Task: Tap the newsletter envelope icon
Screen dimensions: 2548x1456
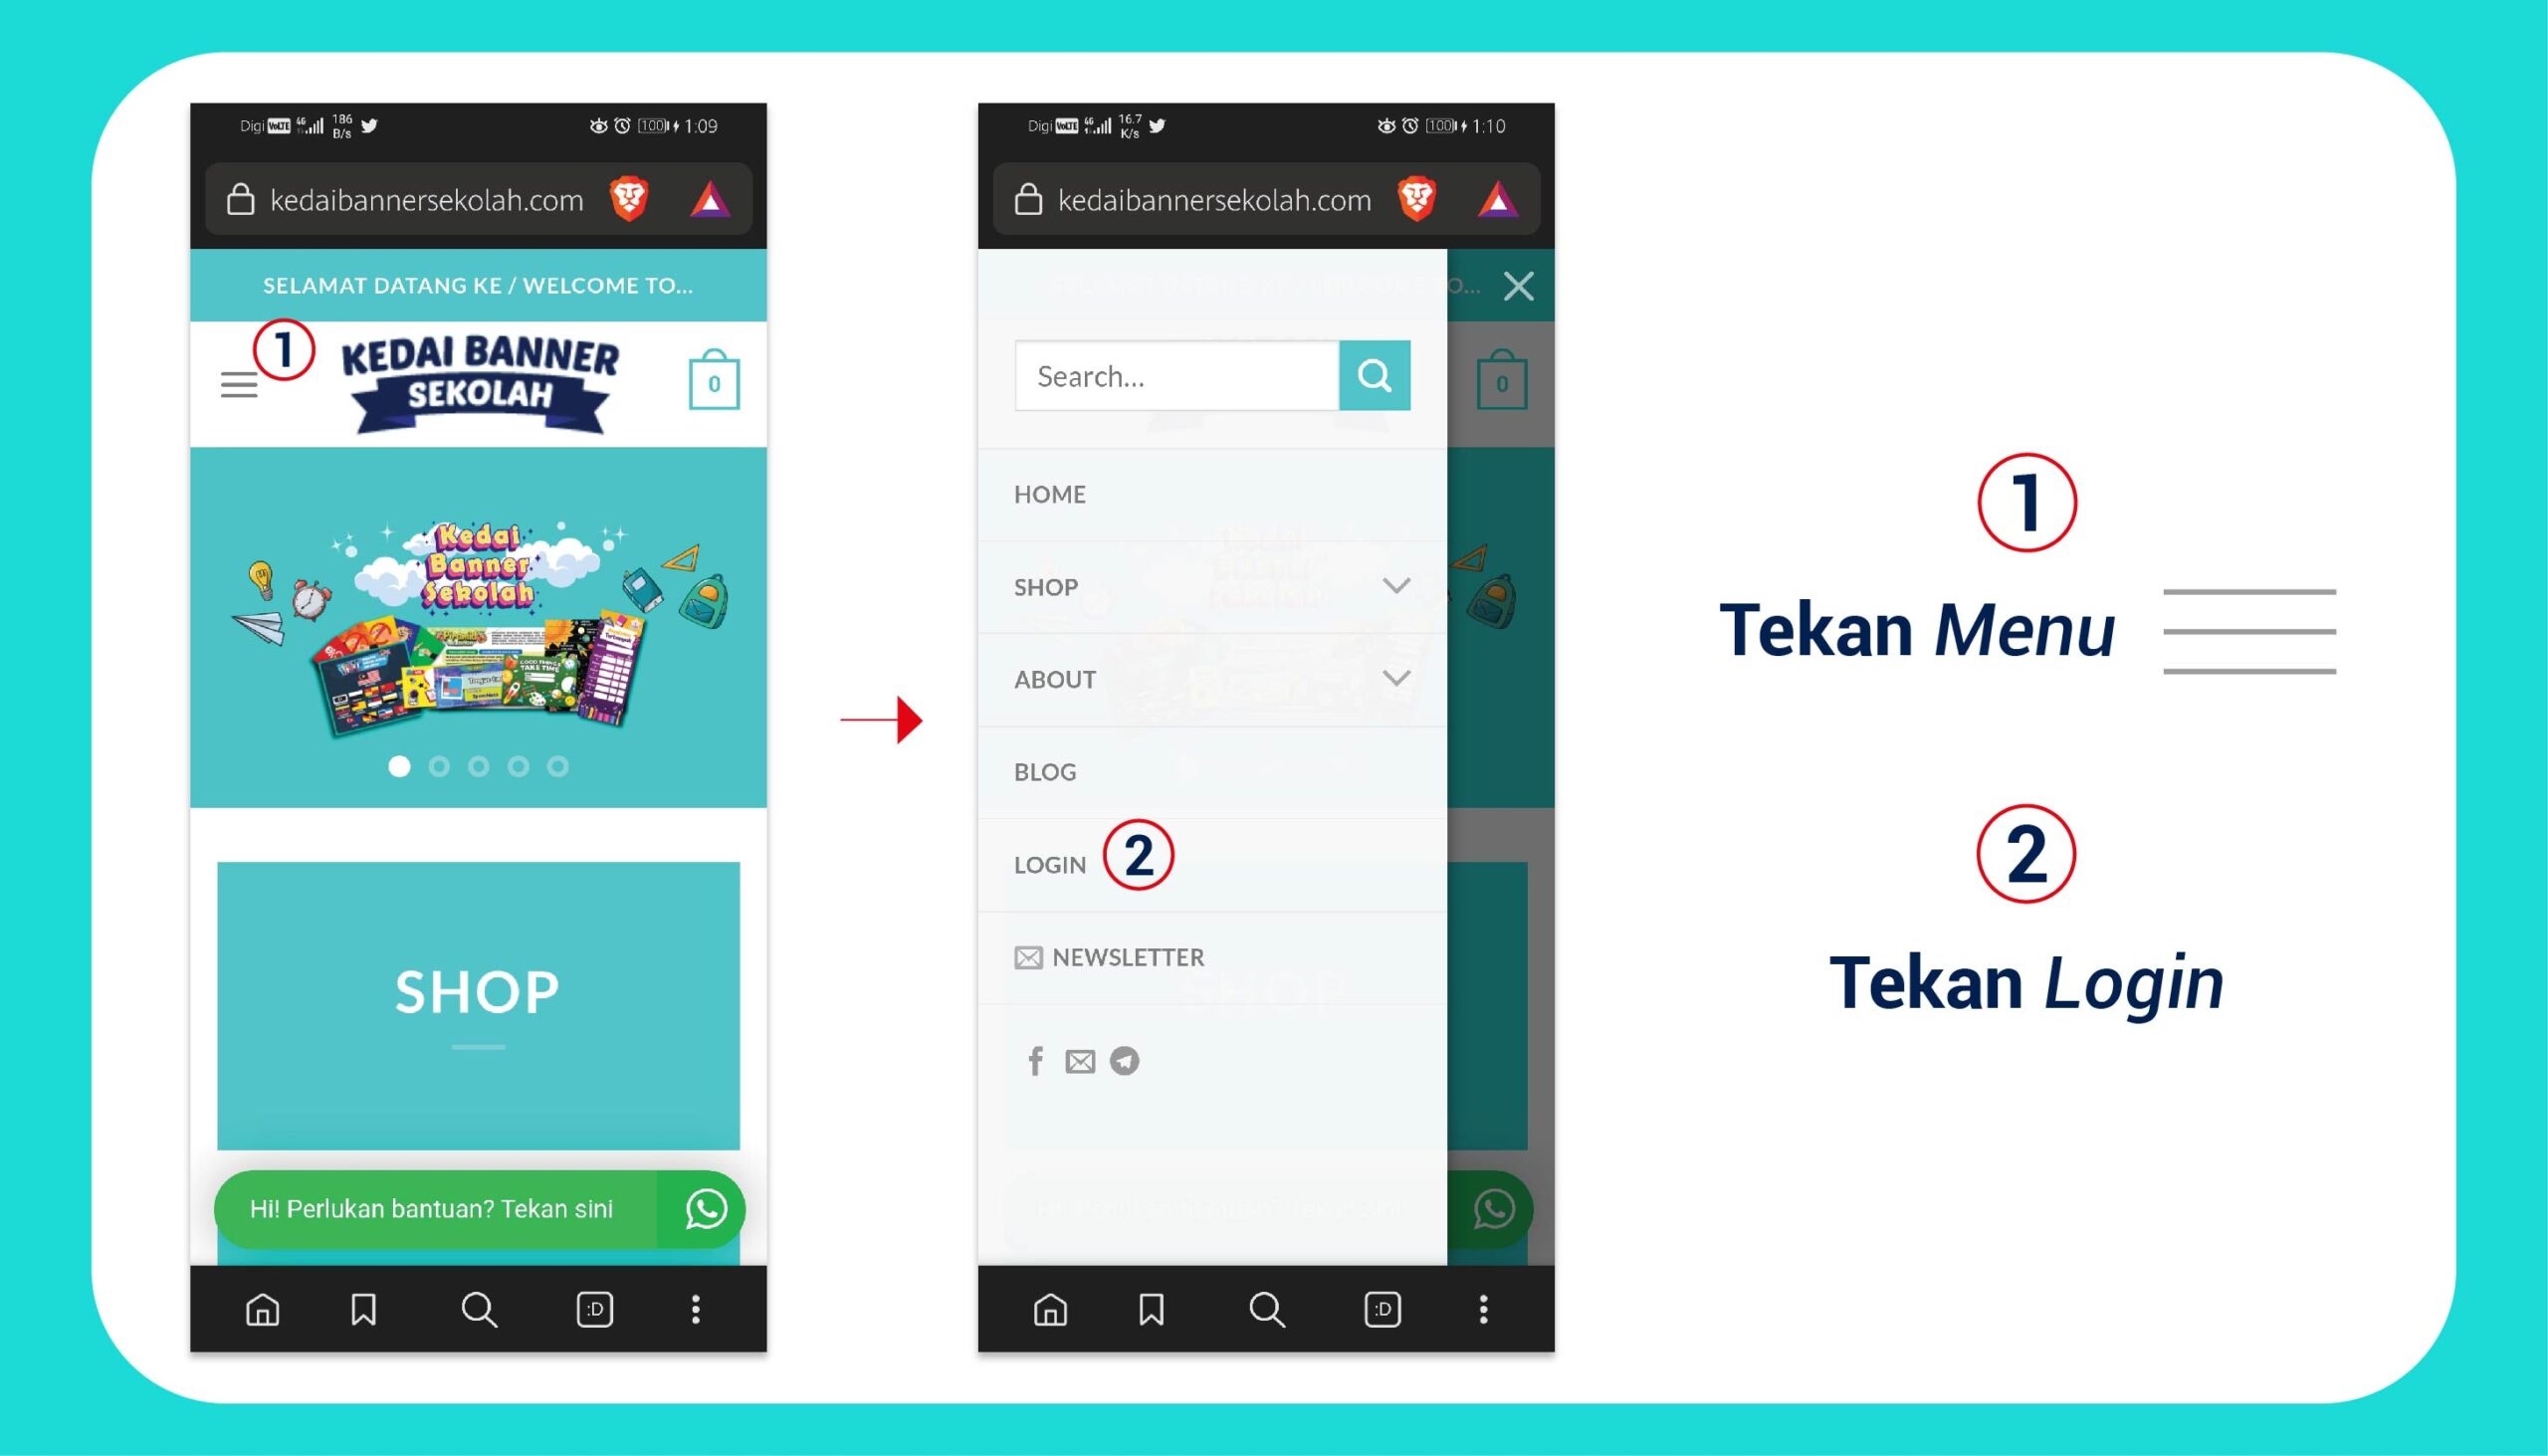Action: [1025, 957]
